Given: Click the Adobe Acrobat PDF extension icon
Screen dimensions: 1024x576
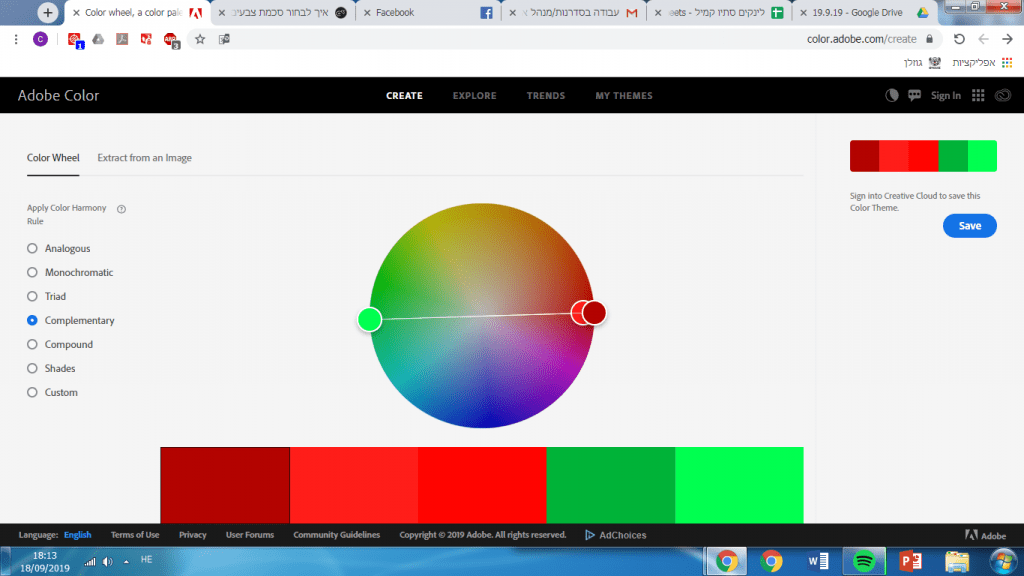Looking at the screenshot, I should click(122, 39).
